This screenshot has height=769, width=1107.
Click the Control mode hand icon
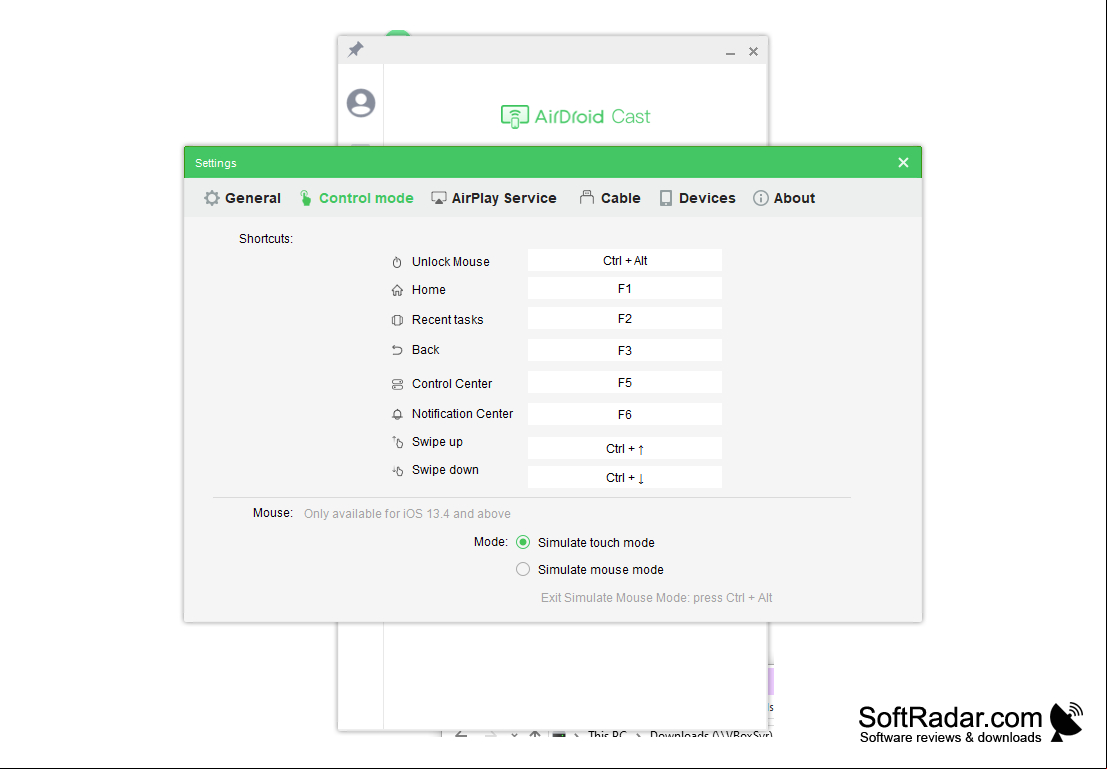tap(306, 198)
